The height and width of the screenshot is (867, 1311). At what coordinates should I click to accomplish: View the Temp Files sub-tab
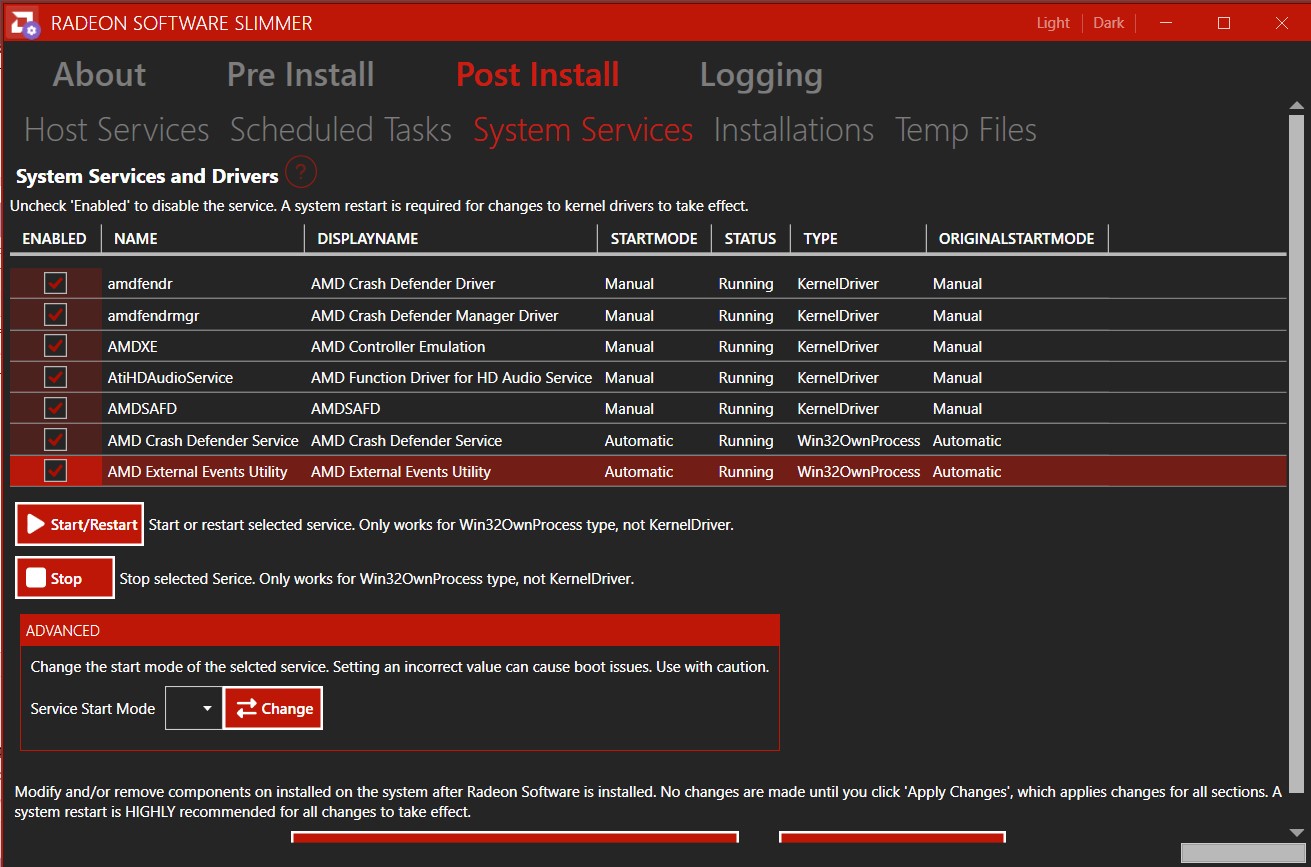(x=966, y=130)
